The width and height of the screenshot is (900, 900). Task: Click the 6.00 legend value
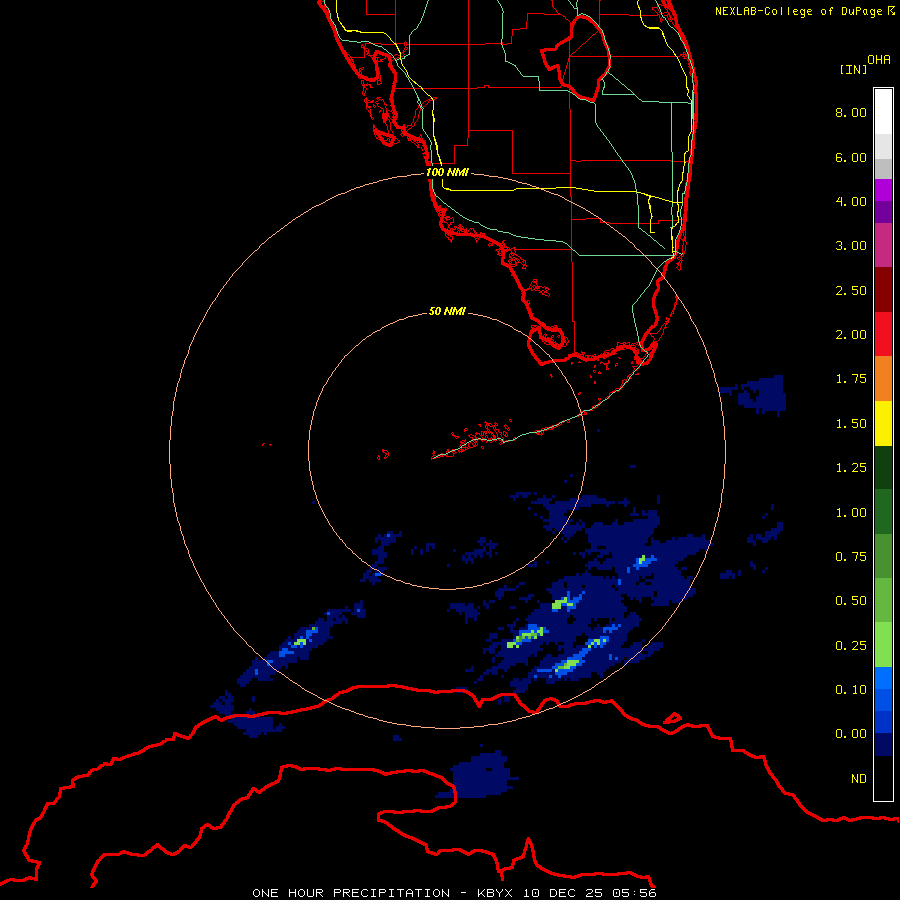tap(851, 157)
